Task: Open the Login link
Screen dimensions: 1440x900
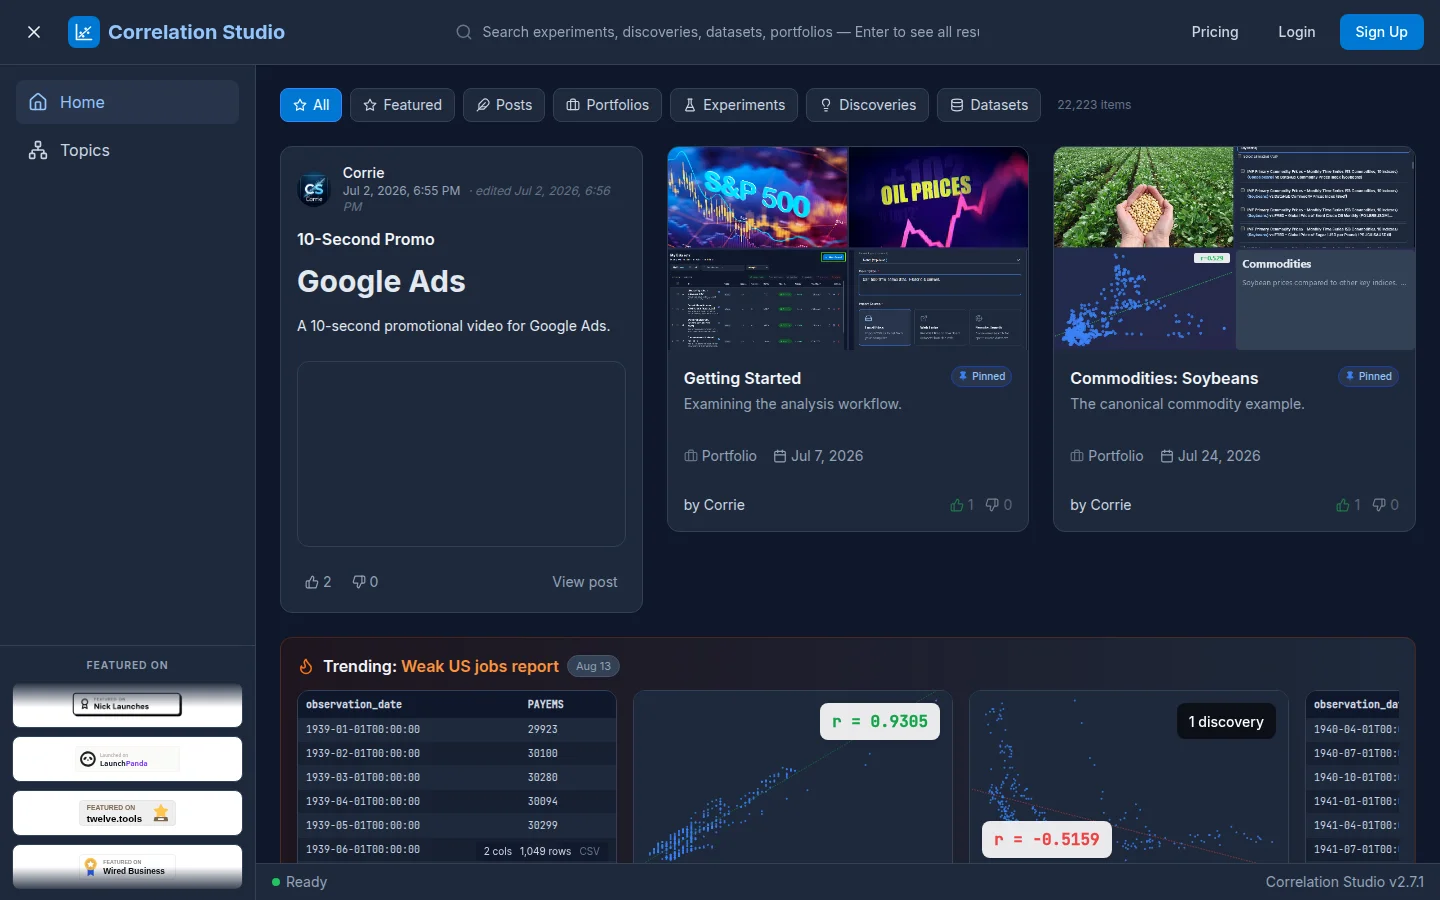Action: (1297, 32)
